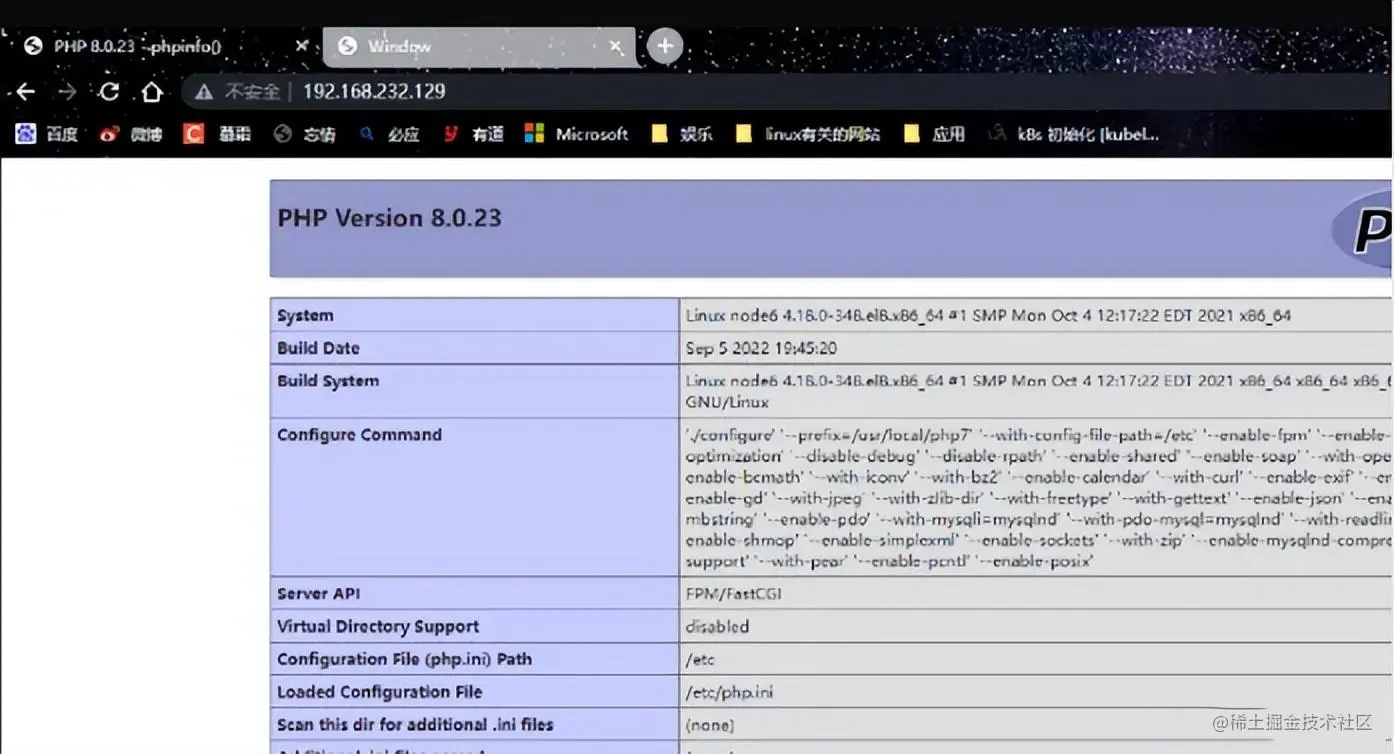This screenshot has width=1394, height=754.
Task: Click the FPM/FastCGI value cell
Action: tap(1036, 594)
